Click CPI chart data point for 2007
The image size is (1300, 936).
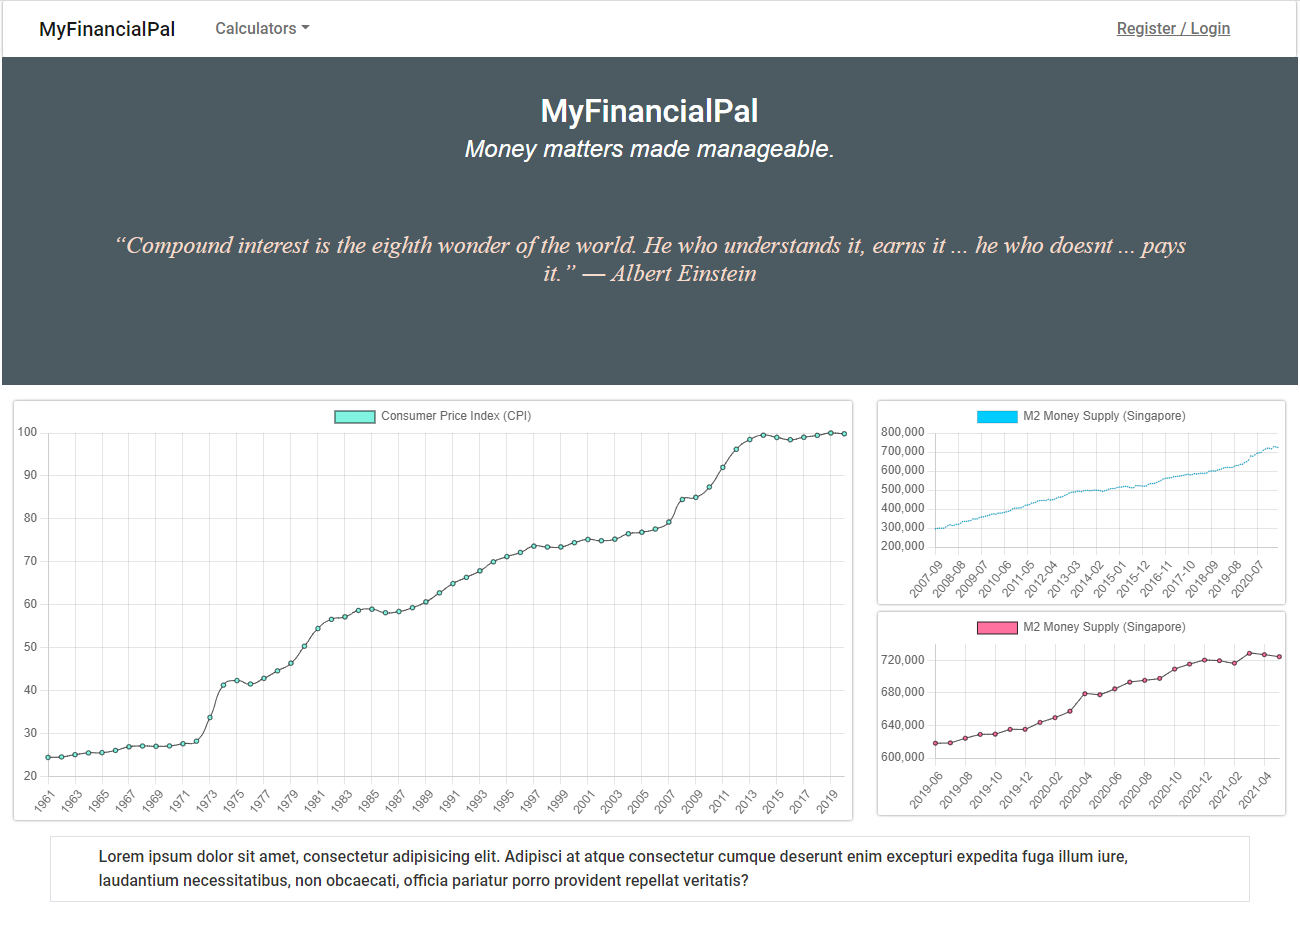(669, 522)
